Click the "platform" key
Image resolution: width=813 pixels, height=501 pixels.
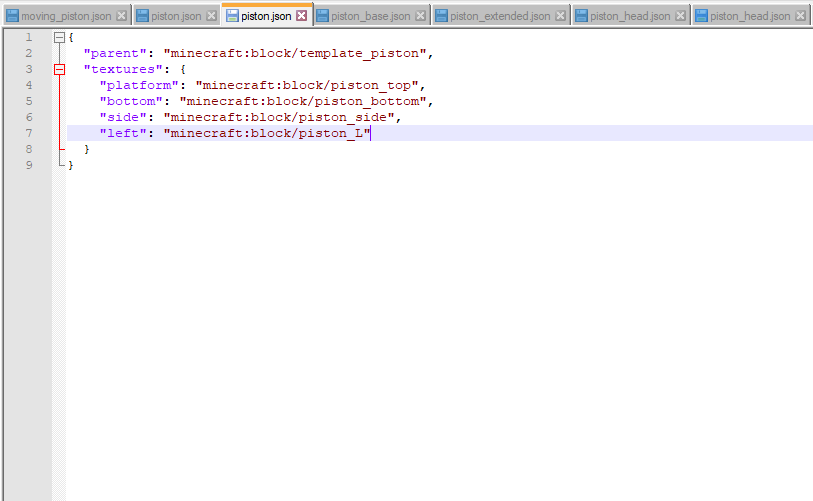point(139,85)
